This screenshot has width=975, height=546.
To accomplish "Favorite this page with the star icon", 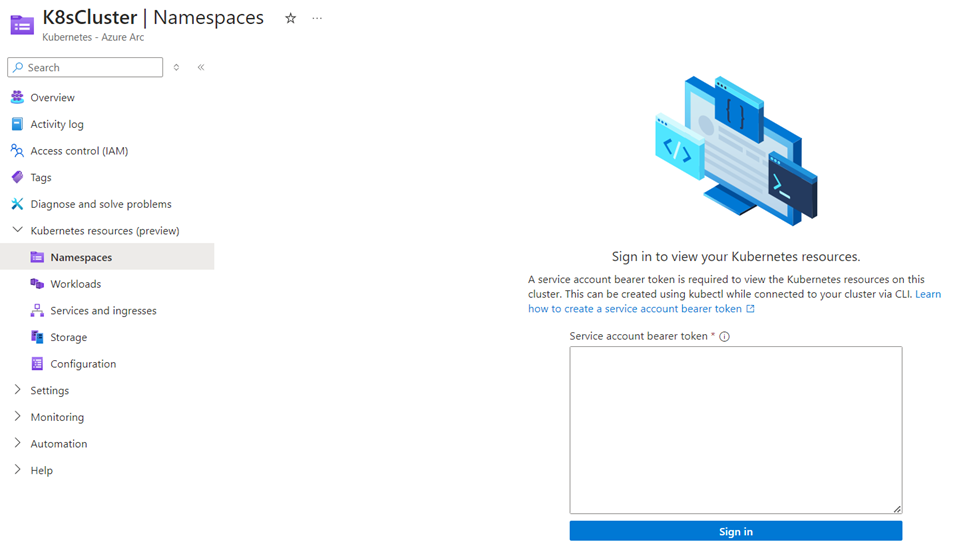I will [x=290, y=19].
